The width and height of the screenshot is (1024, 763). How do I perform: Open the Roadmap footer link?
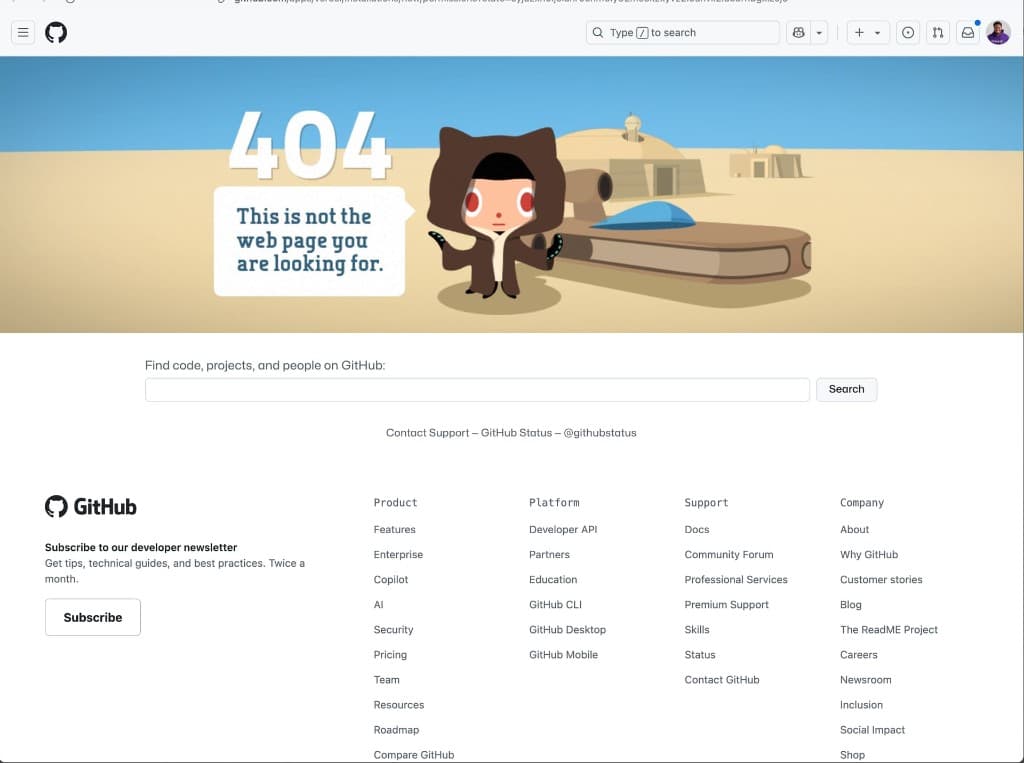396,730
